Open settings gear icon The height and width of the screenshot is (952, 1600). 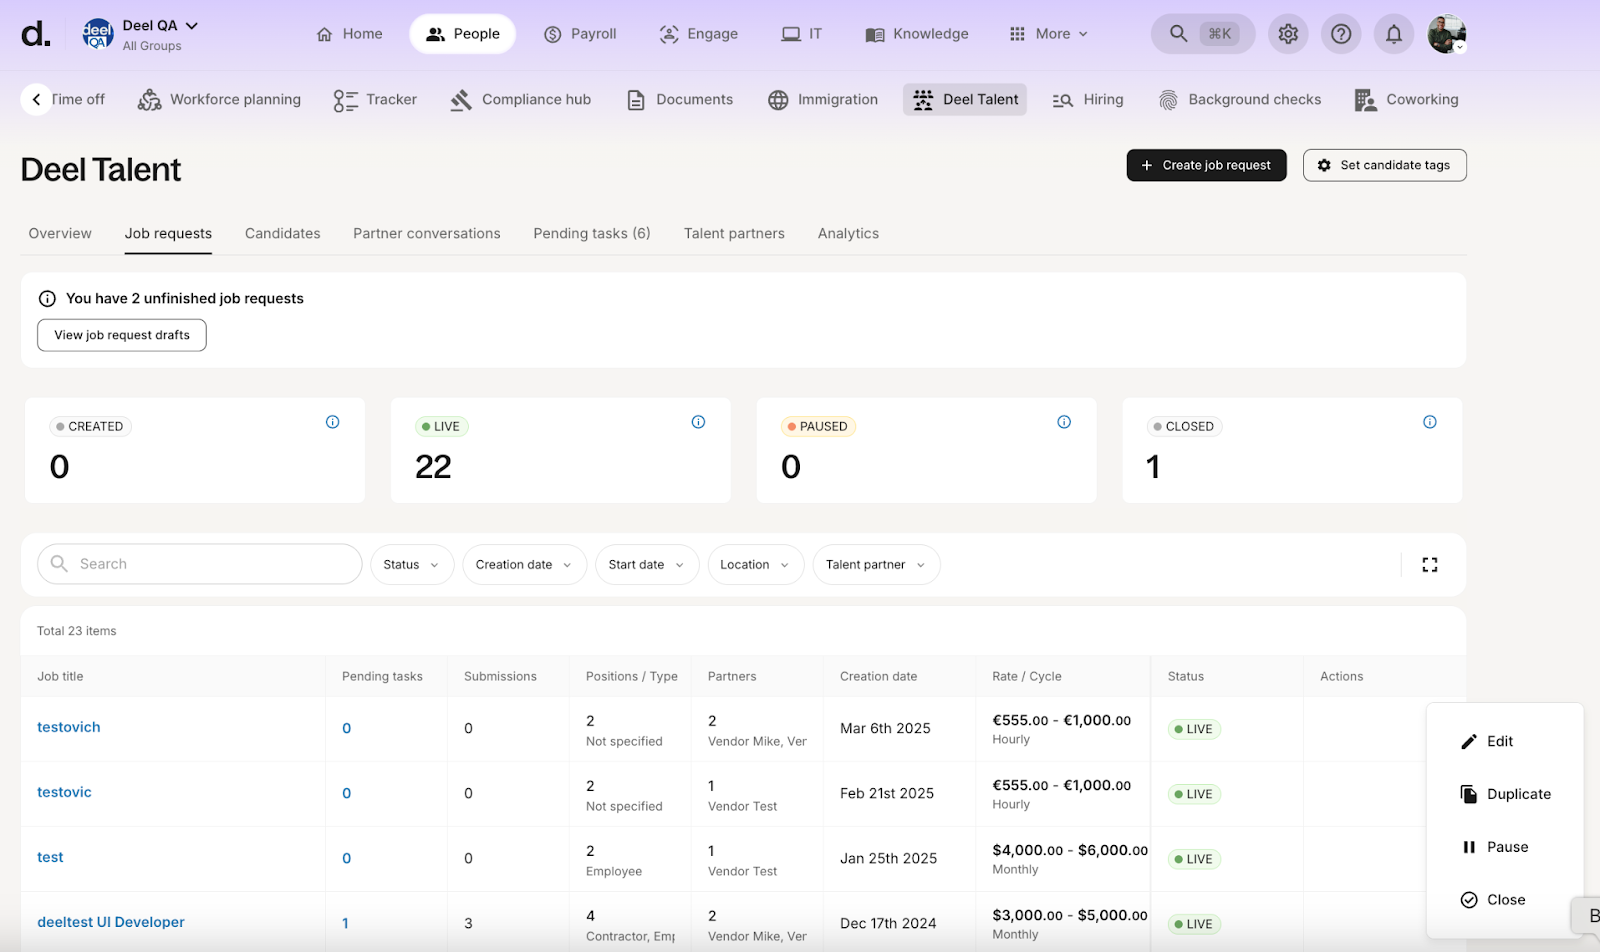pos(1288,34)
